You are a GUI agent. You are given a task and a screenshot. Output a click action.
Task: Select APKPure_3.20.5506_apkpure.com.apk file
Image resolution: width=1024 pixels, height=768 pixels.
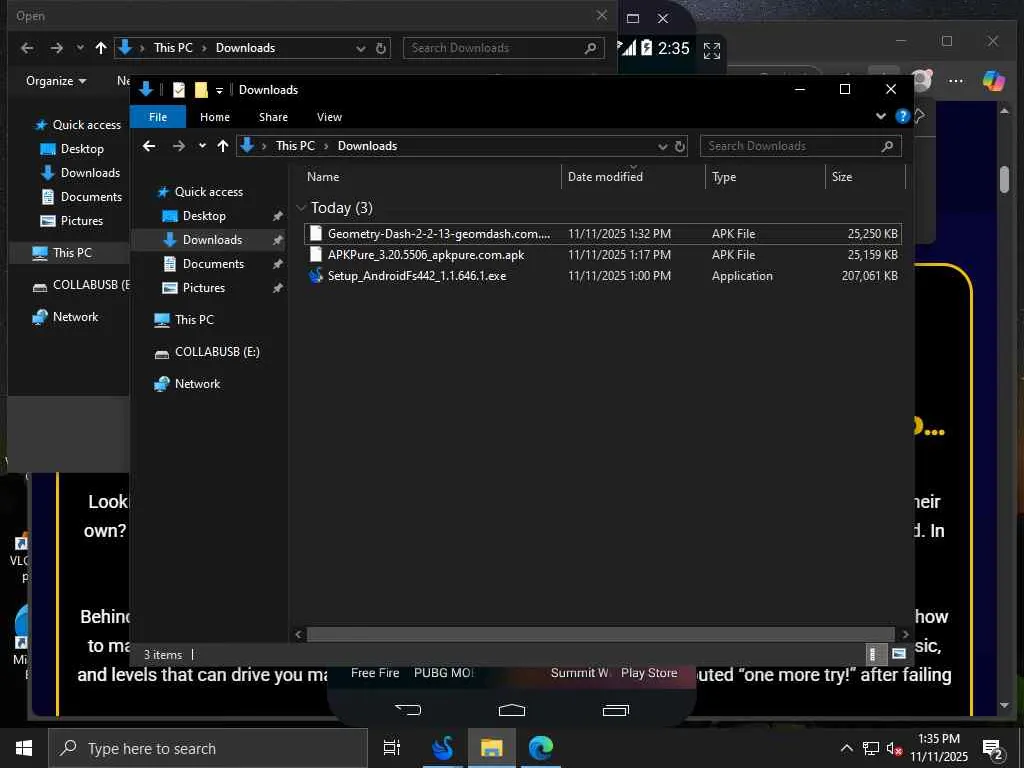point(603,255)
